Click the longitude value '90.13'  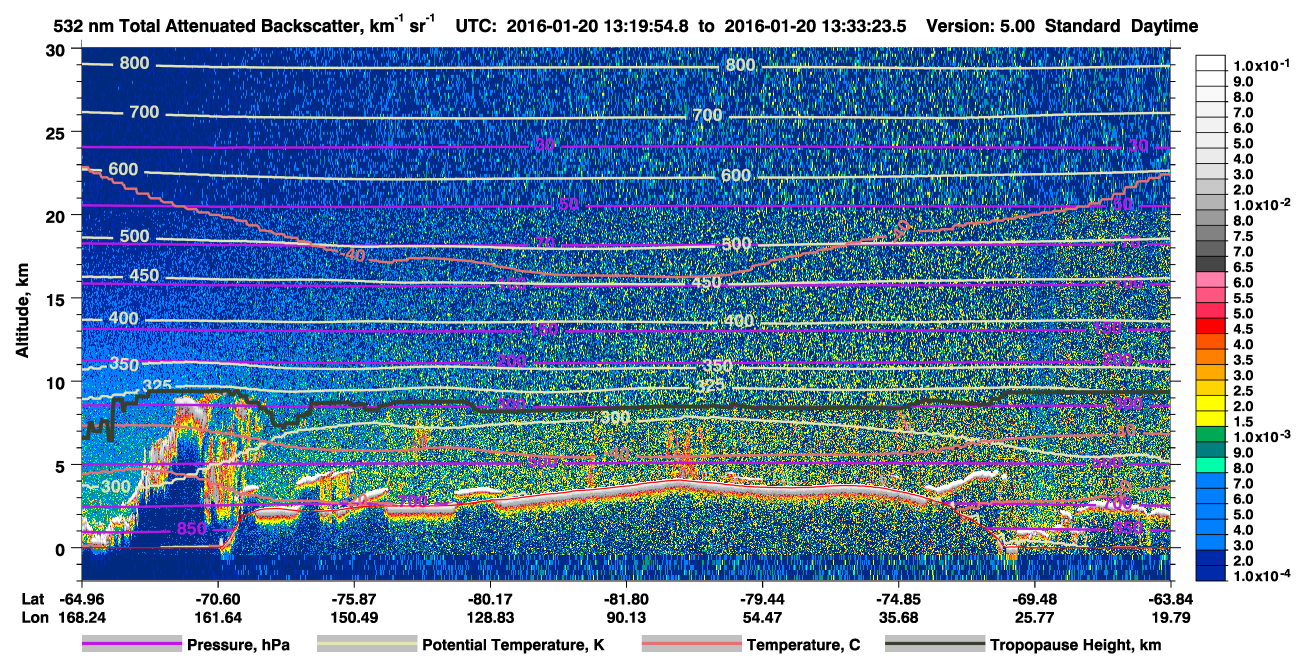[626, 617]
